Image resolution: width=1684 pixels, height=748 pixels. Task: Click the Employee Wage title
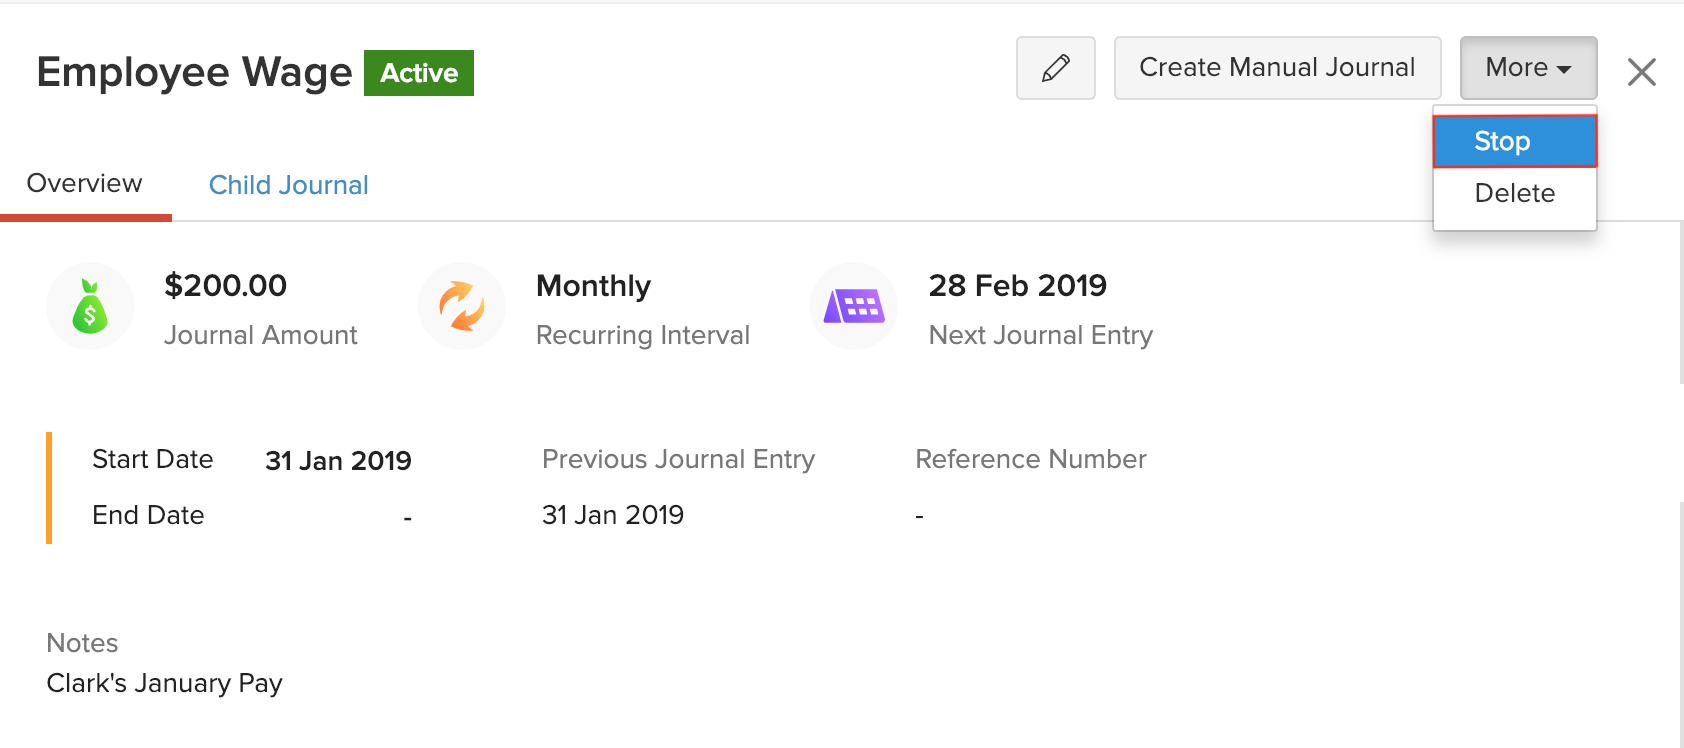194,71
